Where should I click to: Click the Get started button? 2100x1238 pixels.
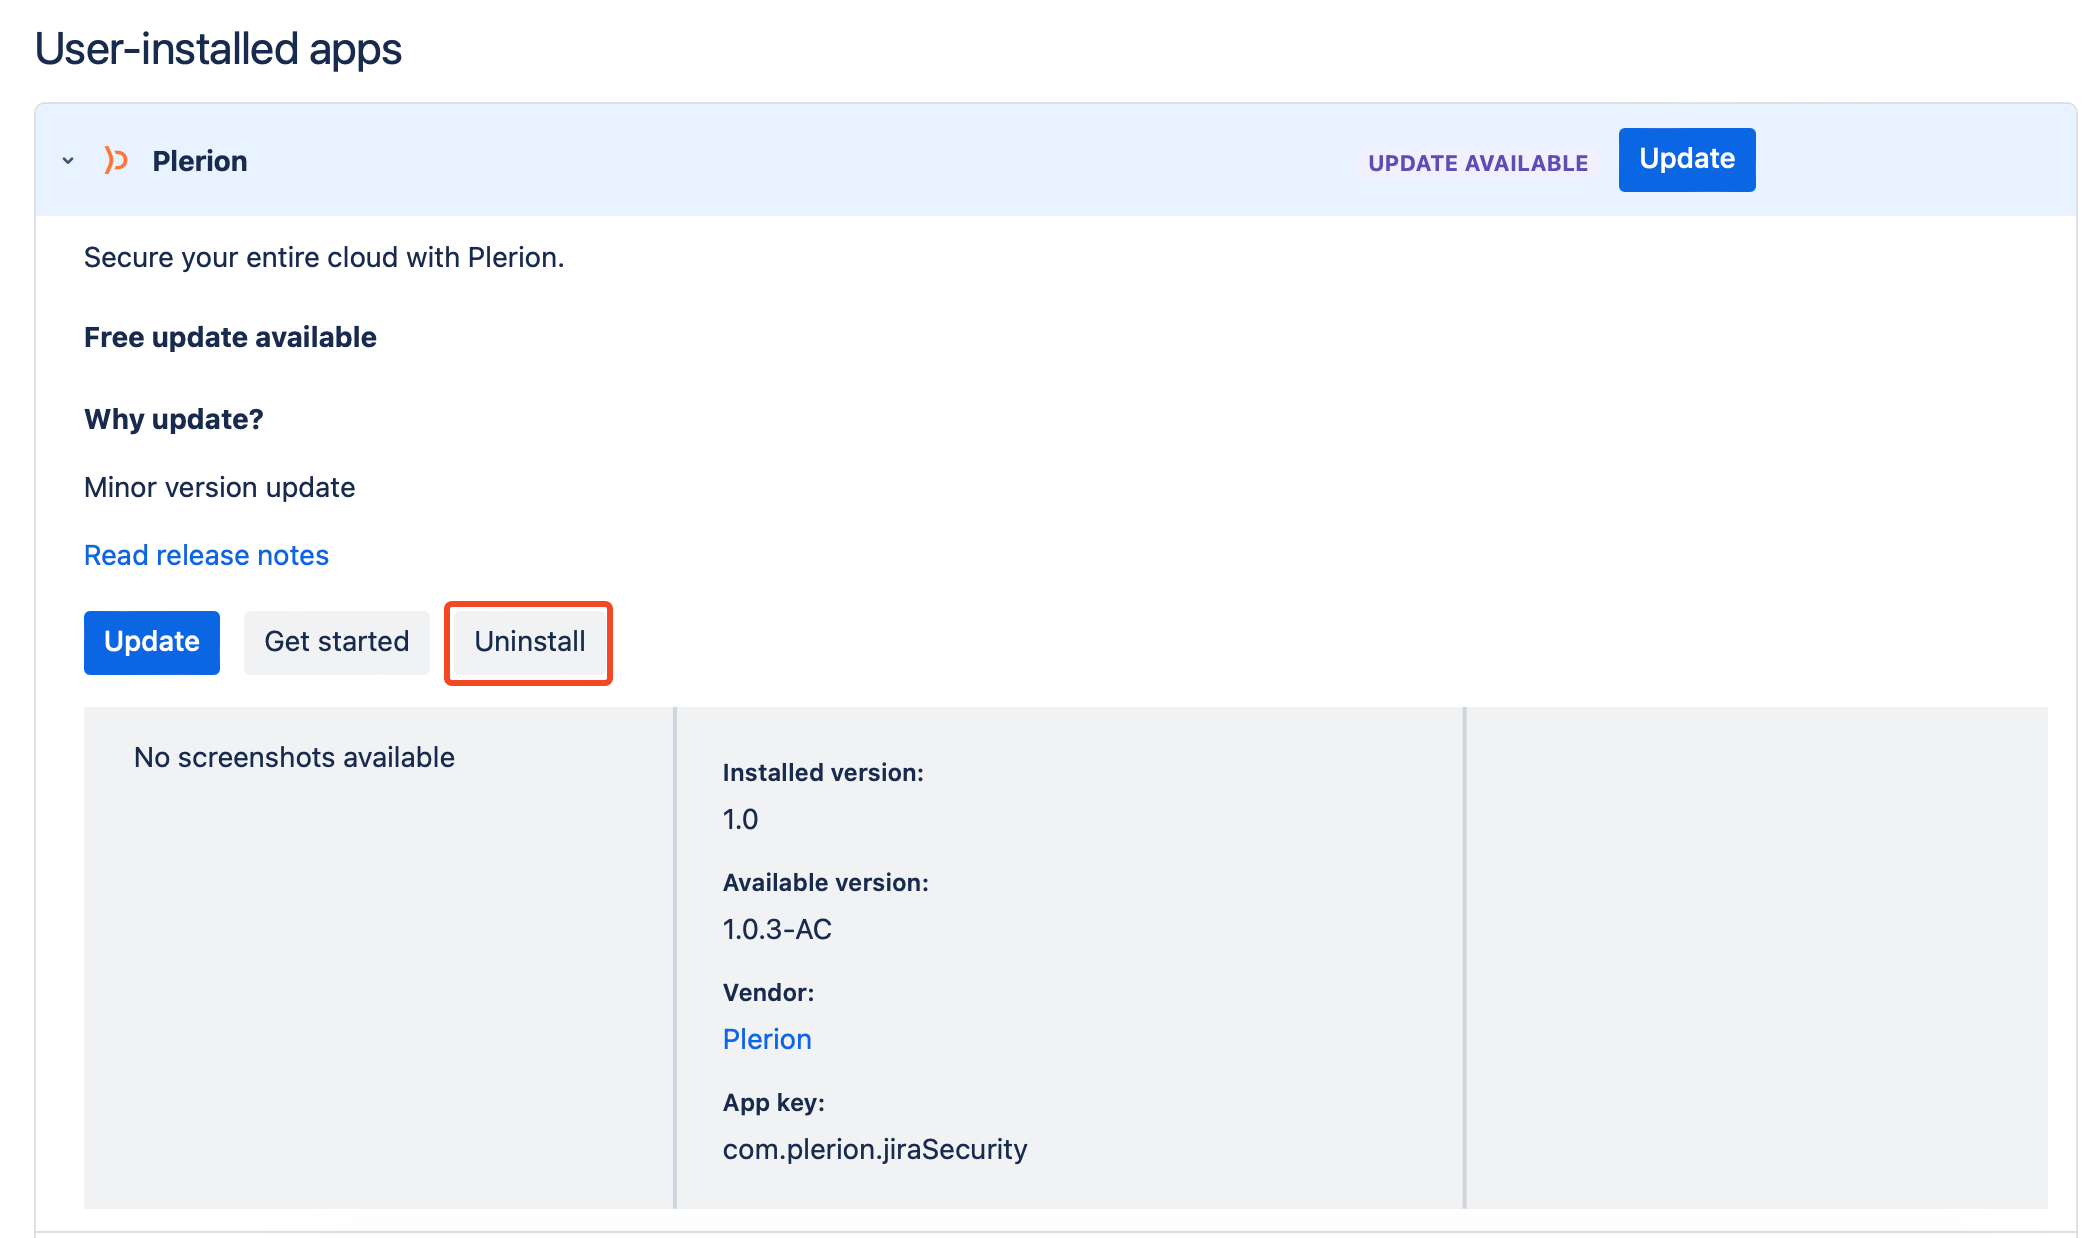coord(336,642)
